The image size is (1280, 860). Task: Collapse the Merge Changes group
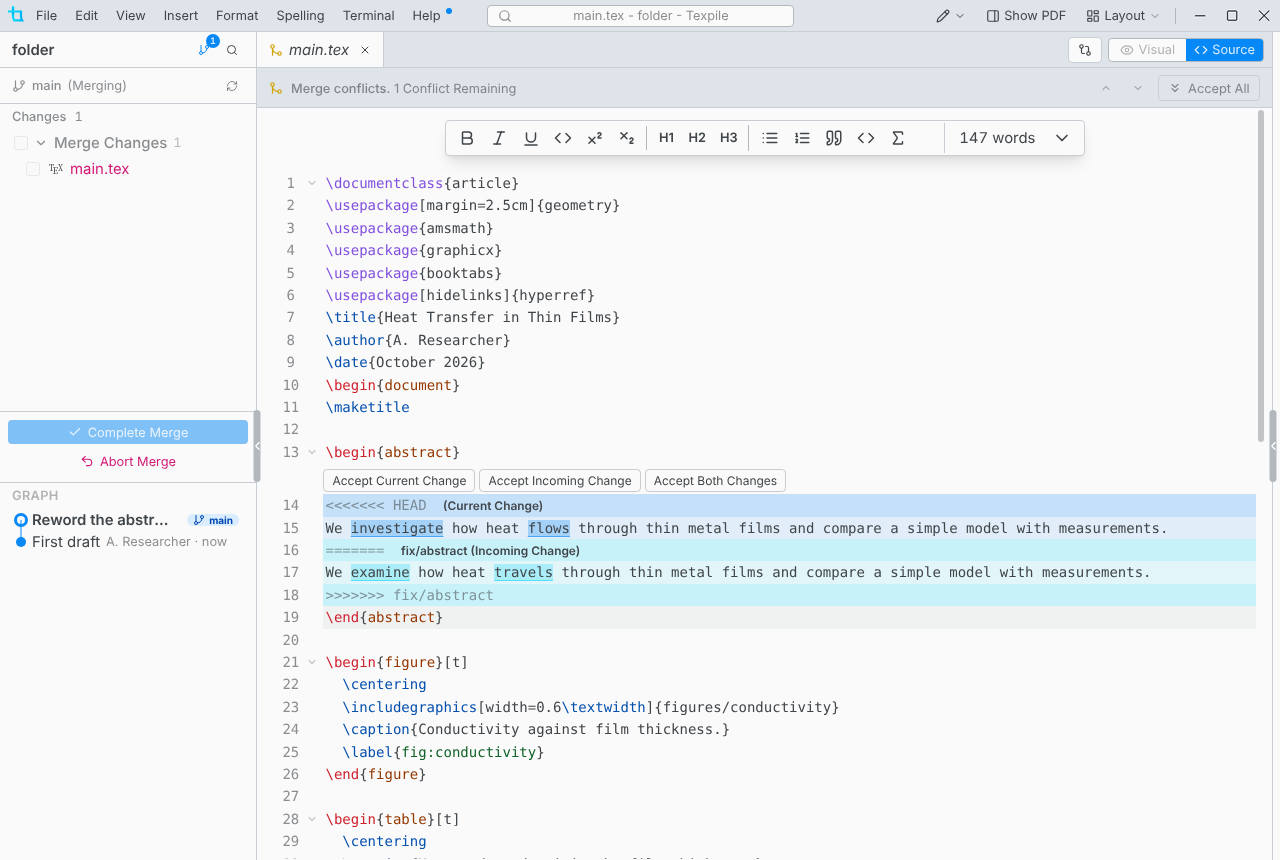tap(42, 143)
